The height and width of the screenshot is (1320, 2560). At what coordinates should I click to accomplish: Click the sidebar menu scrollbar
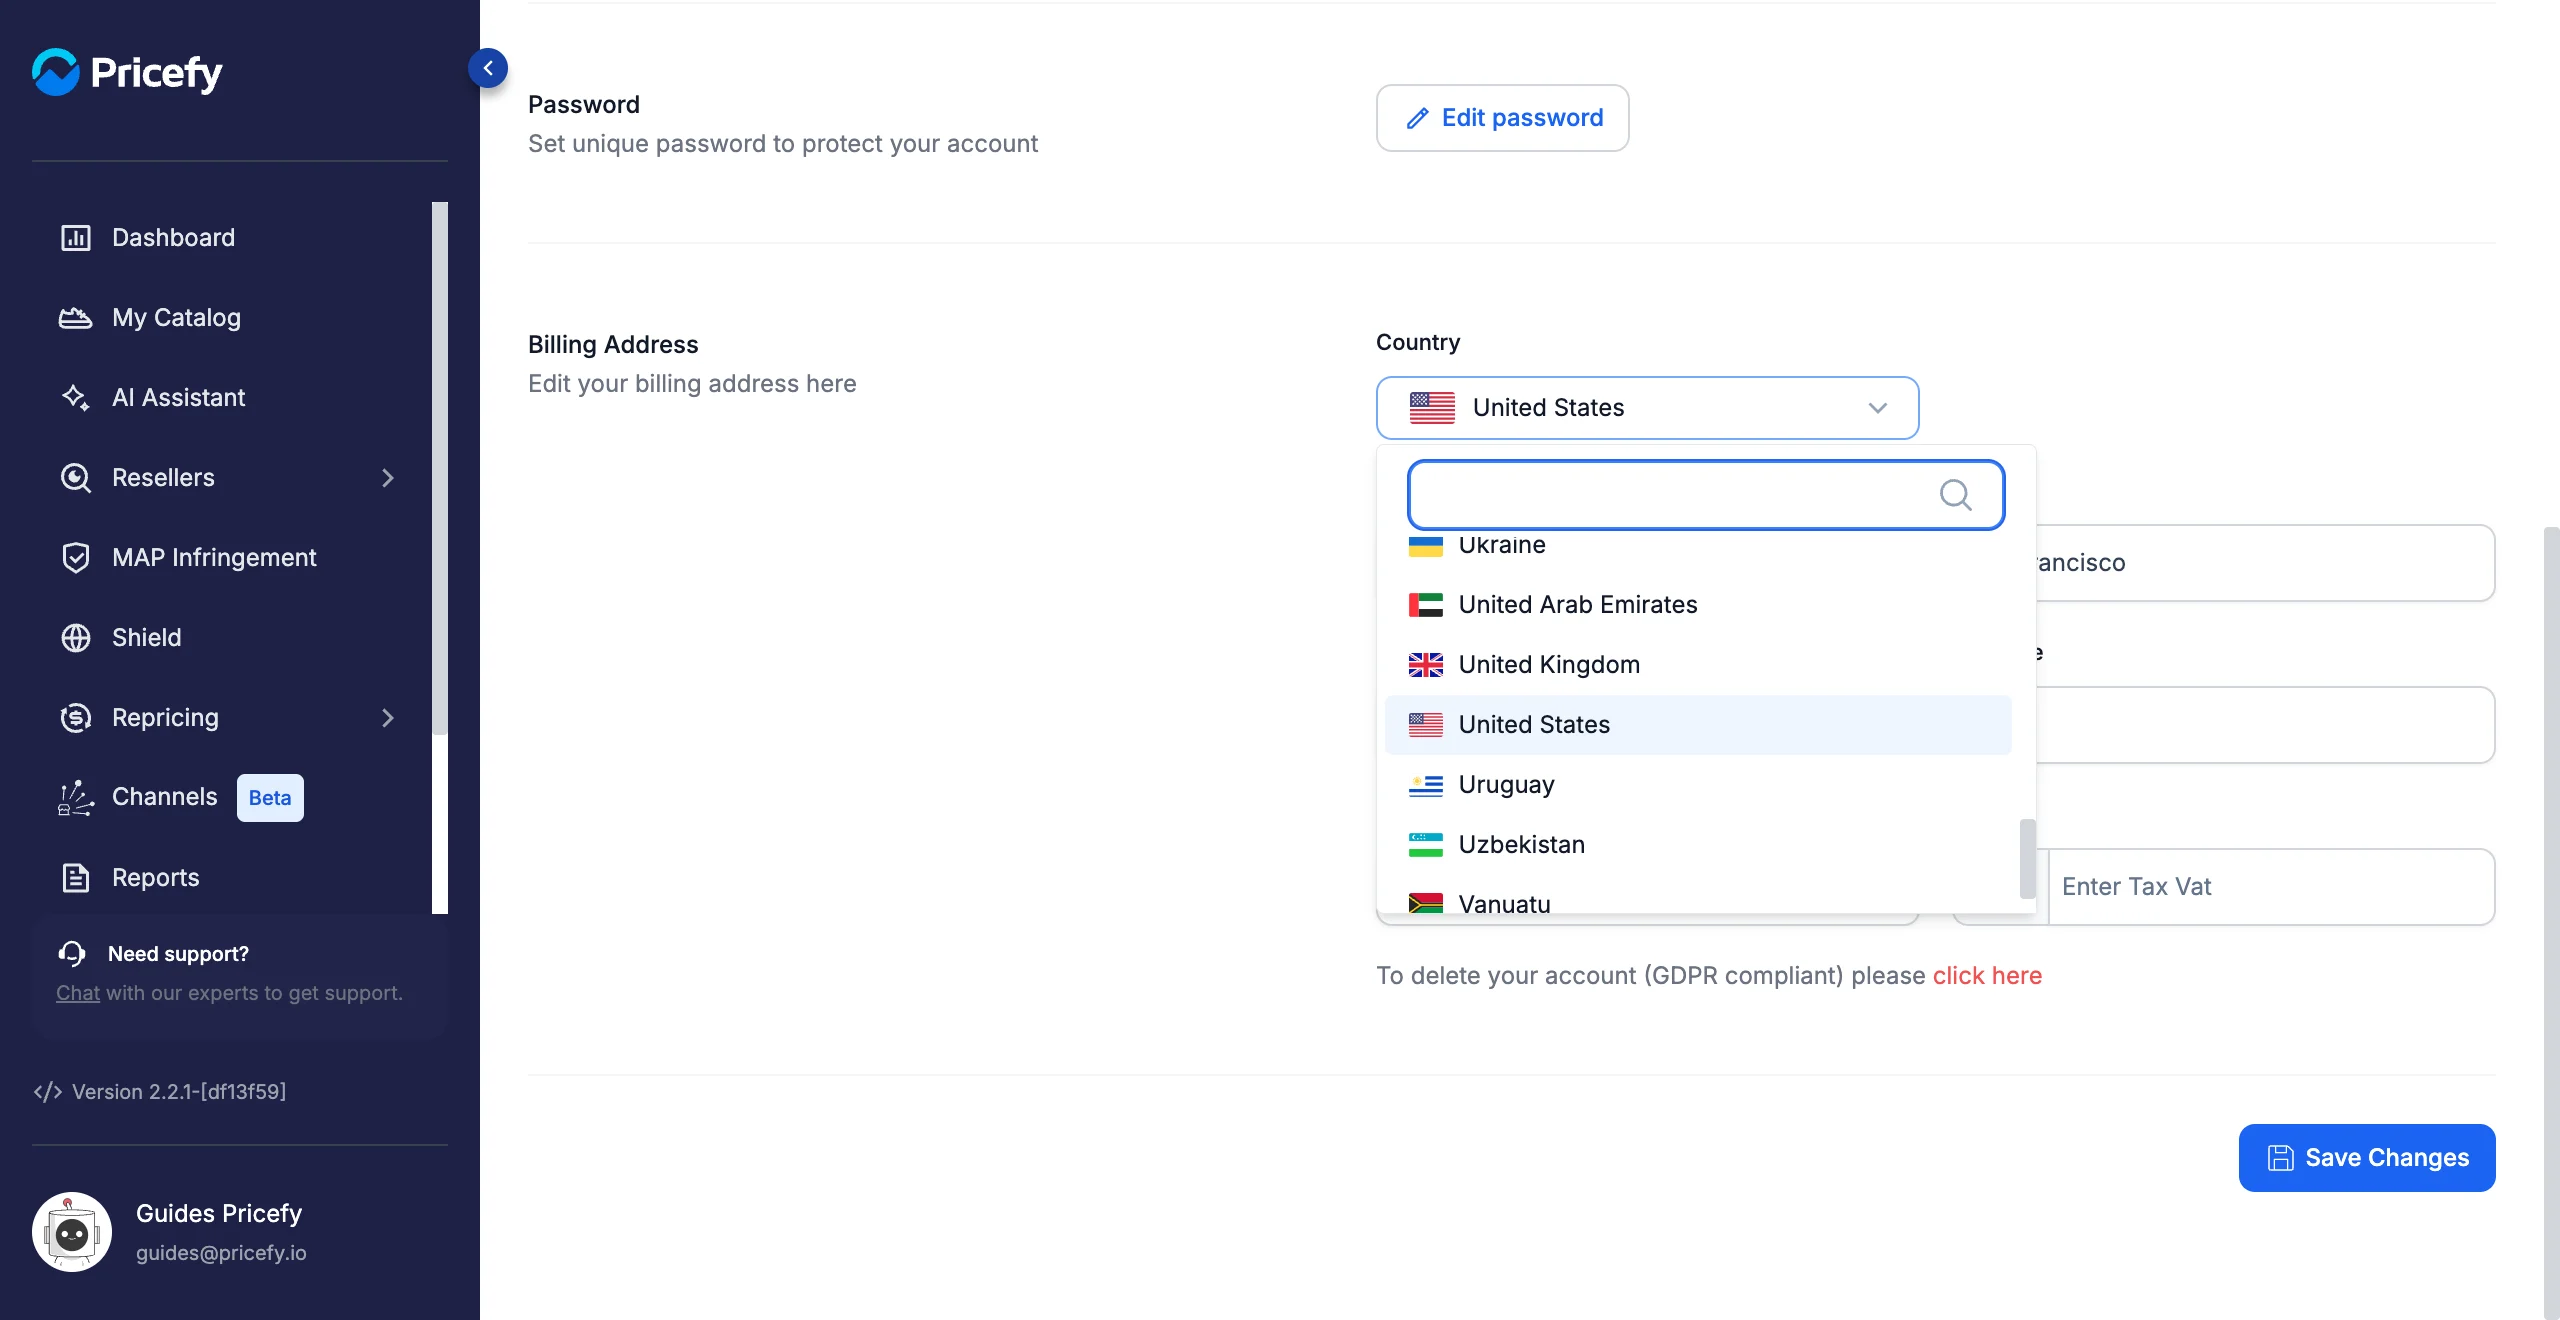point(440,468)
